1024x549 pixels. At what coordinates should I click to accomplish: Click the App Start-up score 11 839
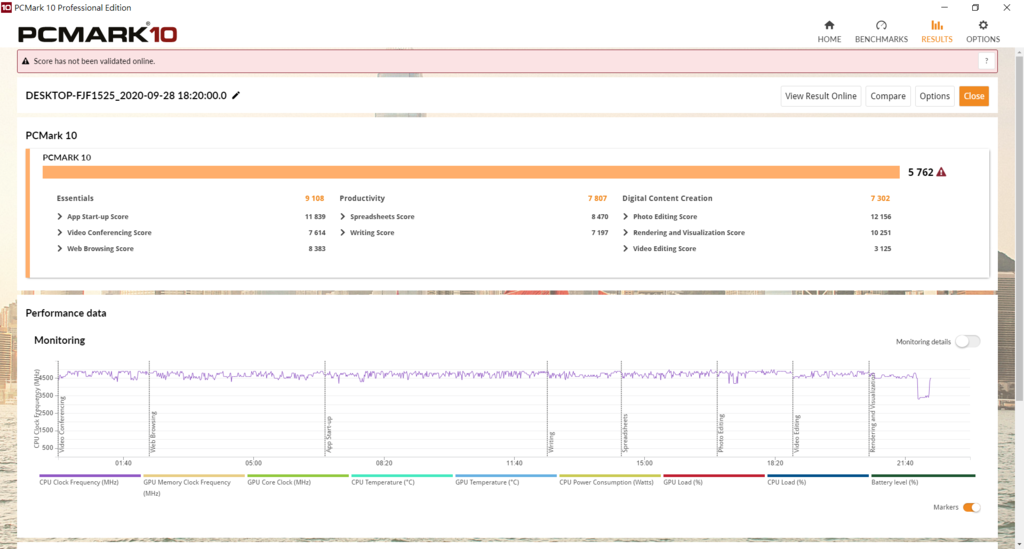[315, 217]
